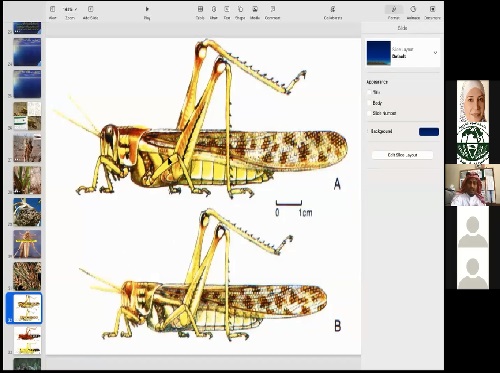Open the Shape picker in toolbar
This screenshot has height=373, width=500.
point(240,12)
